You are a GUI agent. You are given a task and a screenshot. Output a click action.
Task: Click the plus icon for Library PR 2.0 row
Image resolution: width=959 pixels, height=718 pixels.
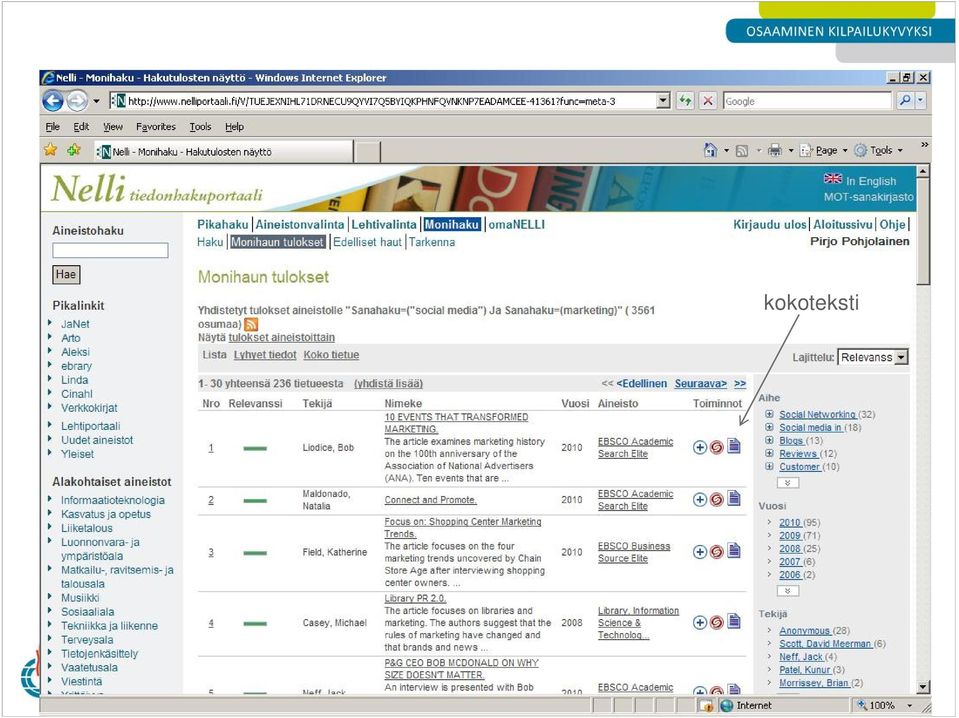tap(700, 623)
